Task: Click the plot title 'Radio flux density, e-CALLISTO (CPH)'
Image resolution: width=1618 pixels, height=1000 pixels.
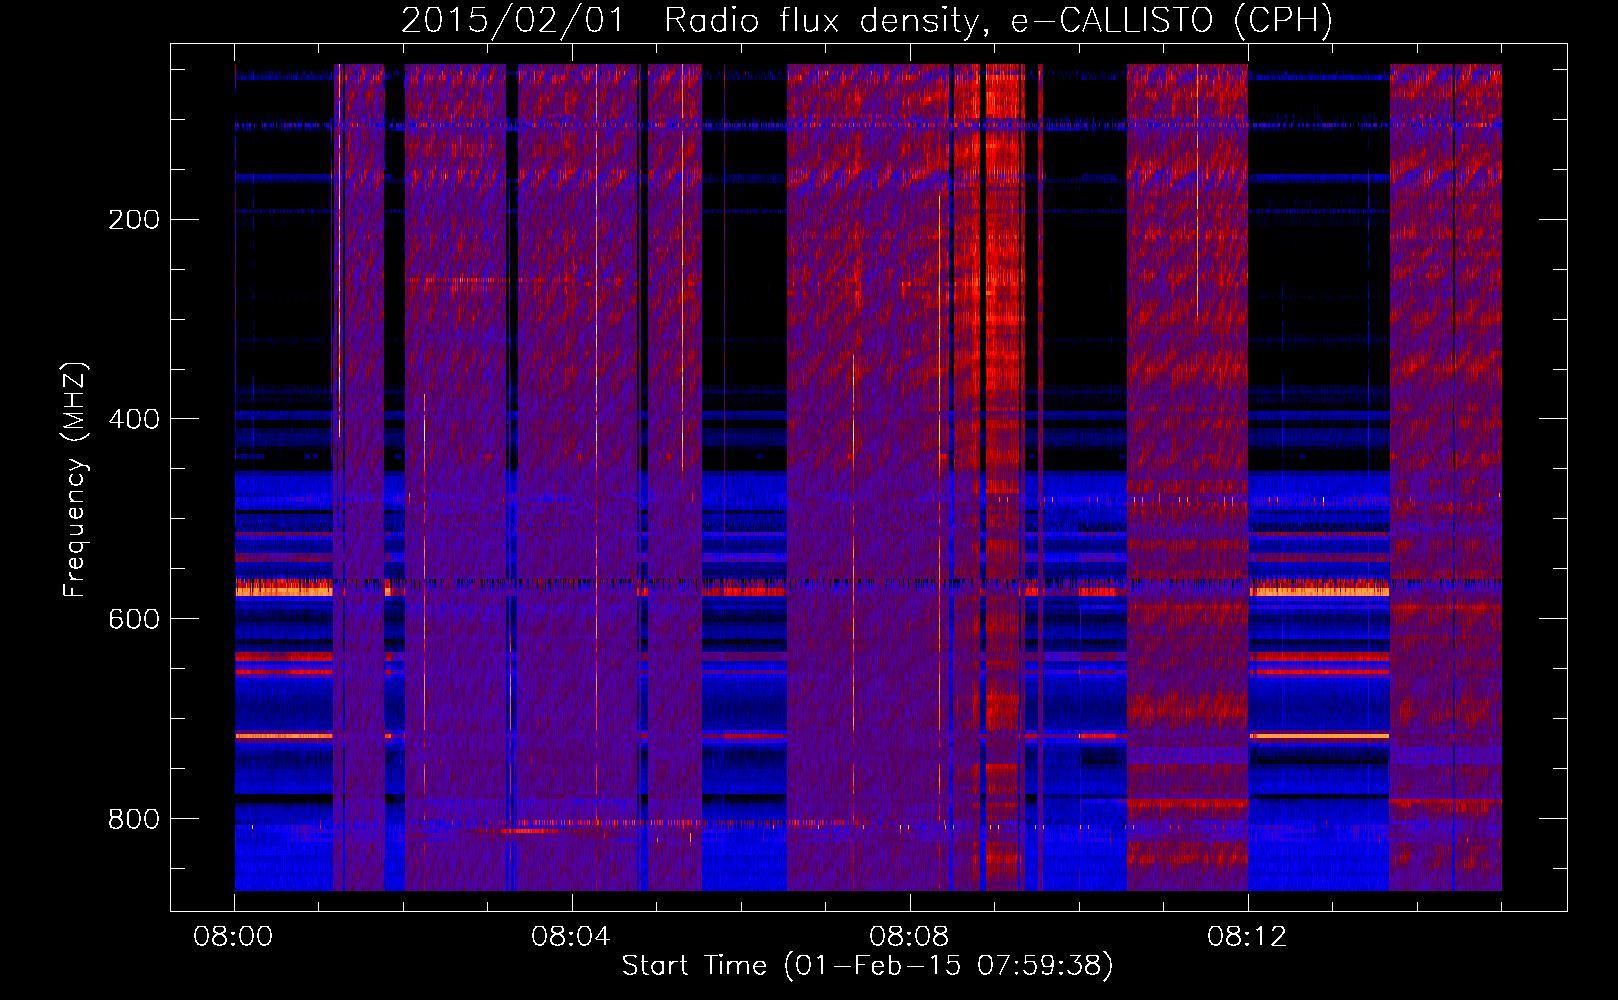Action: pyautogui.click(x=998, y=21)
